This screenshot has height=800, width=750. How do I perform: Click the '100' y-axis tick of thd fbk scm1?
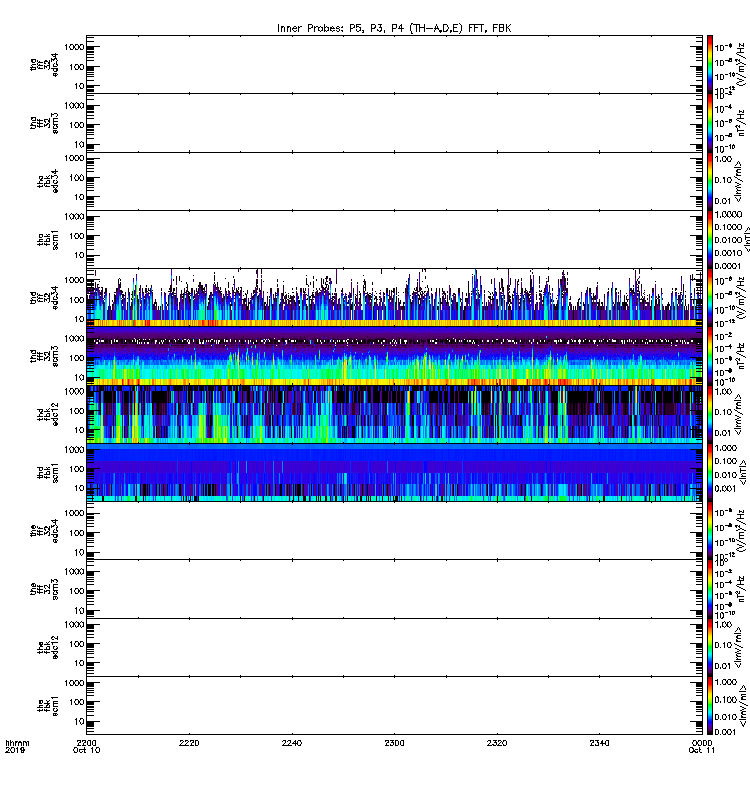click(x=77, y=469)
